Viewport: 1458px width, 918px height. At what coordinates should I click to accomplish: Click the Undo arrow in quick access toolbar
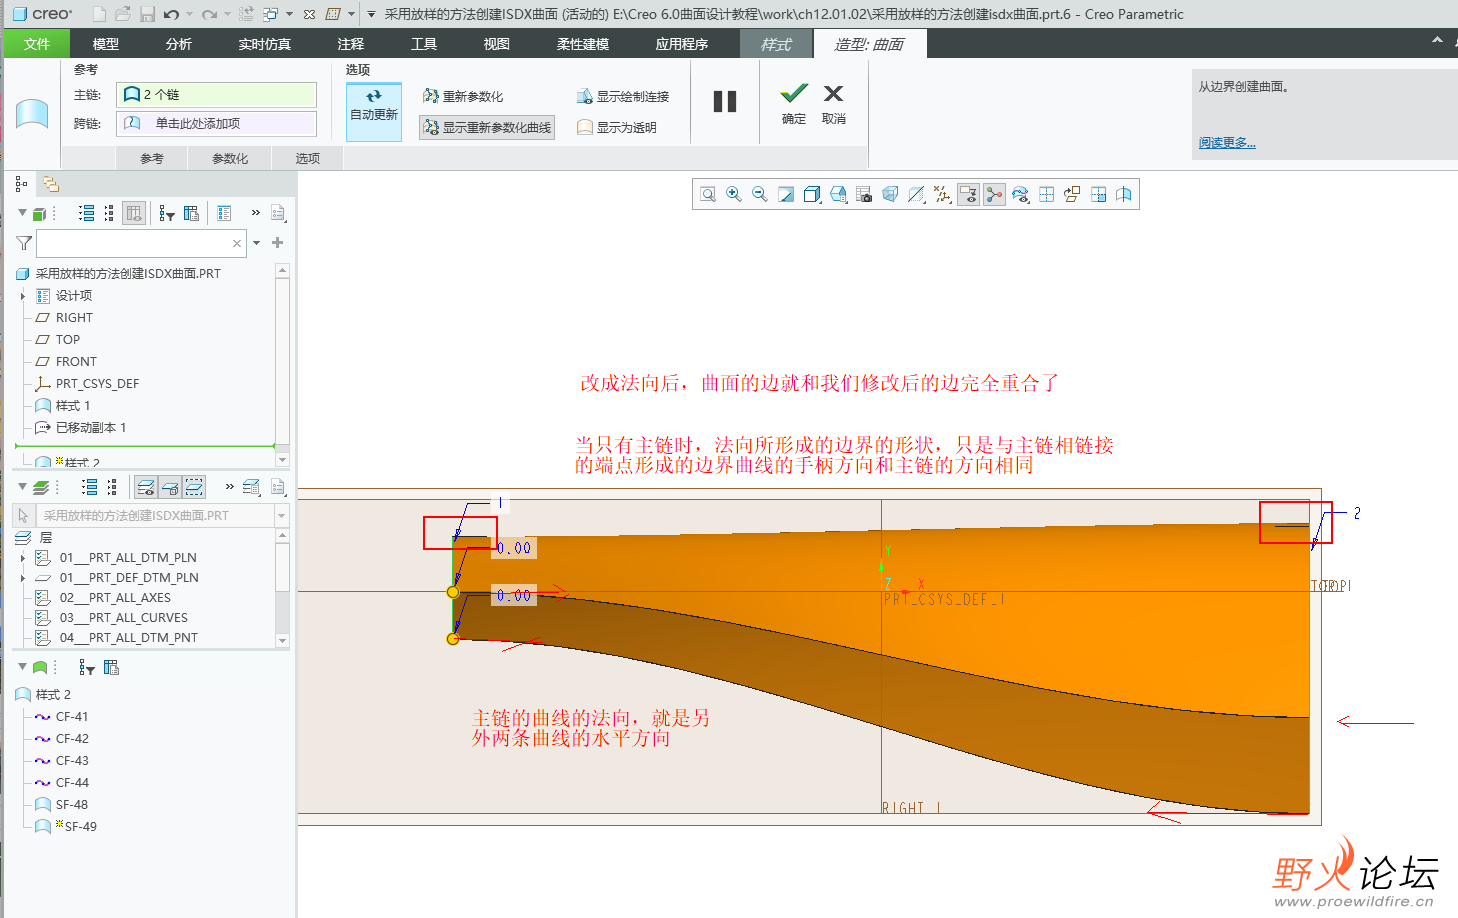pos(171,14)
